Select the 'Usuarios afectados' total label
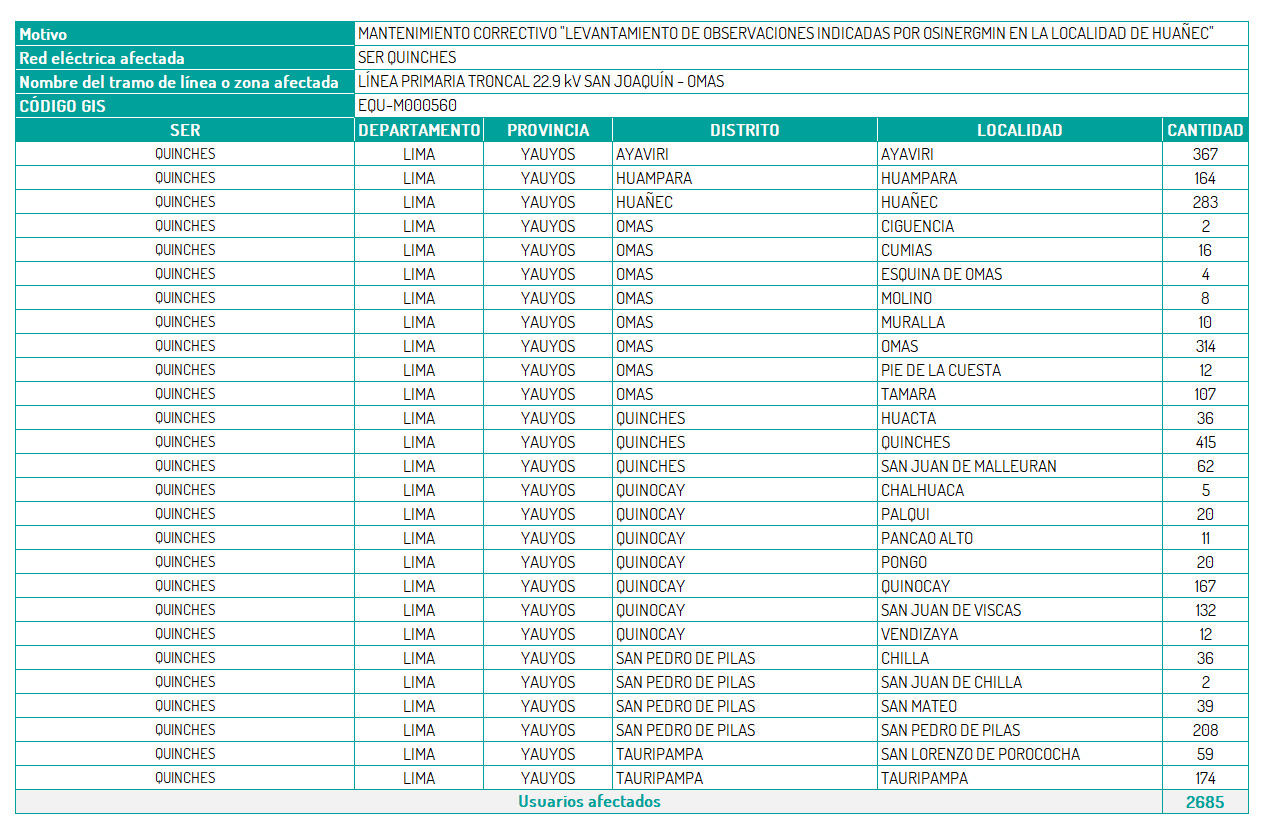This screenshot has width=1265, height=838. click(589, 802)
